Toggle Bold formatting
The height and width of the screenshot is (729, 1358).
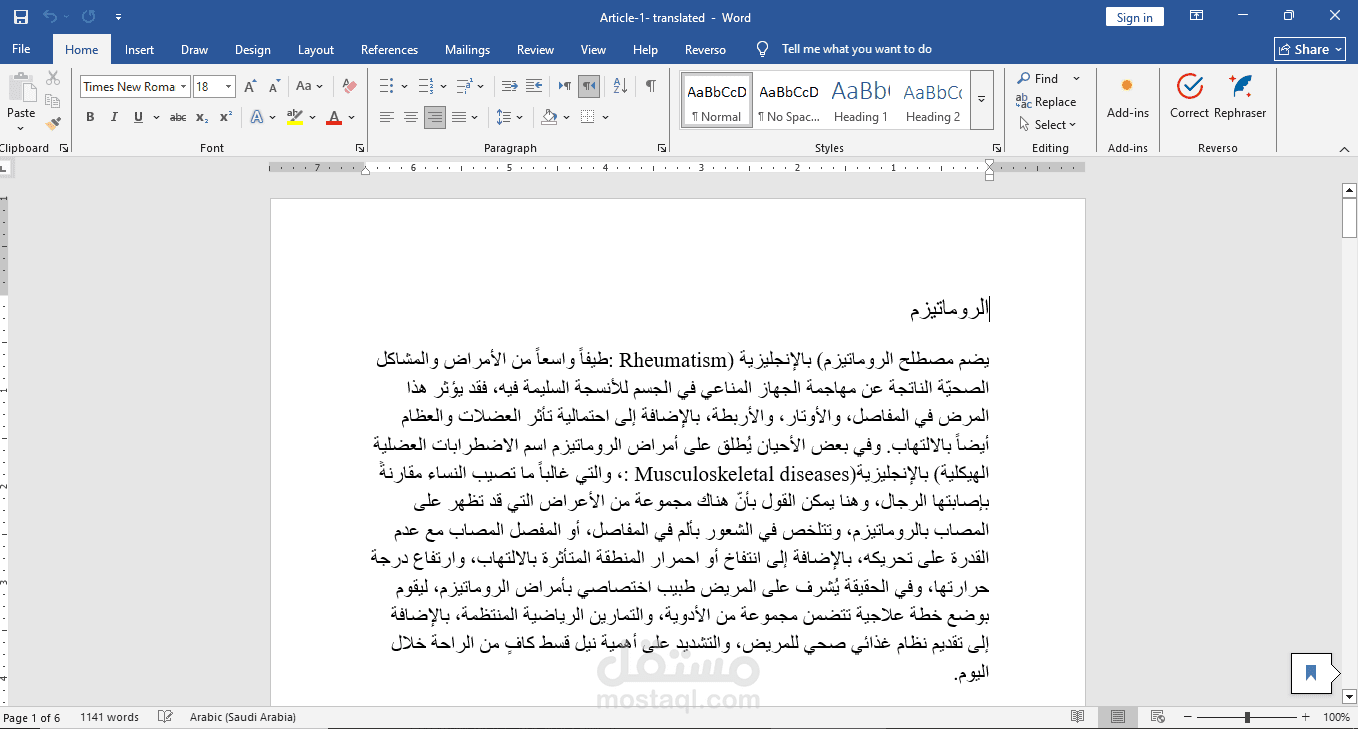click(x=90, y=117)
